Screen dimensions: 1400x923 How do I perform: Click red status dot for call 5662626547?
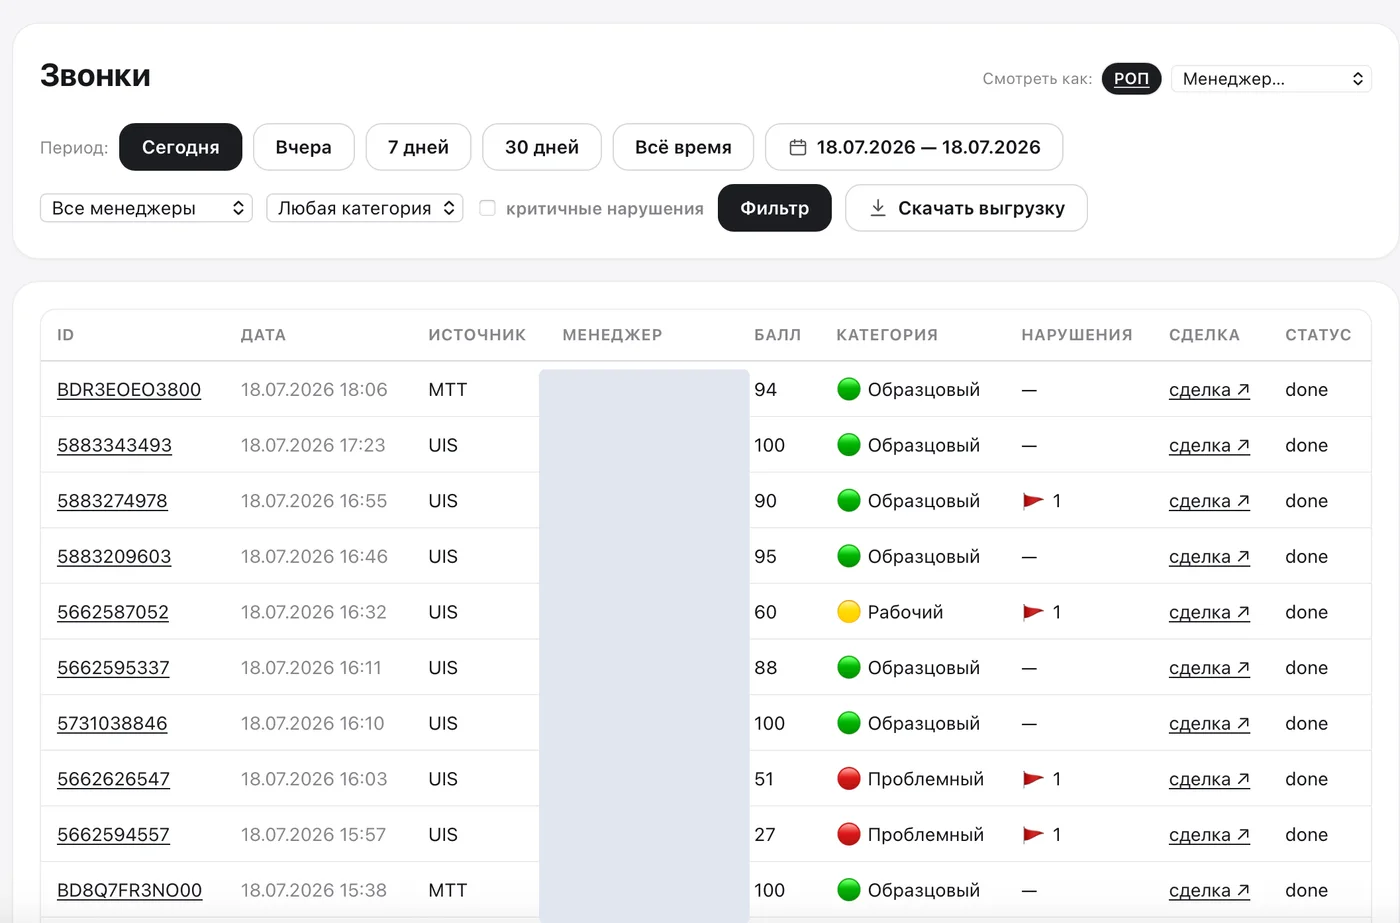click(848, 779)
